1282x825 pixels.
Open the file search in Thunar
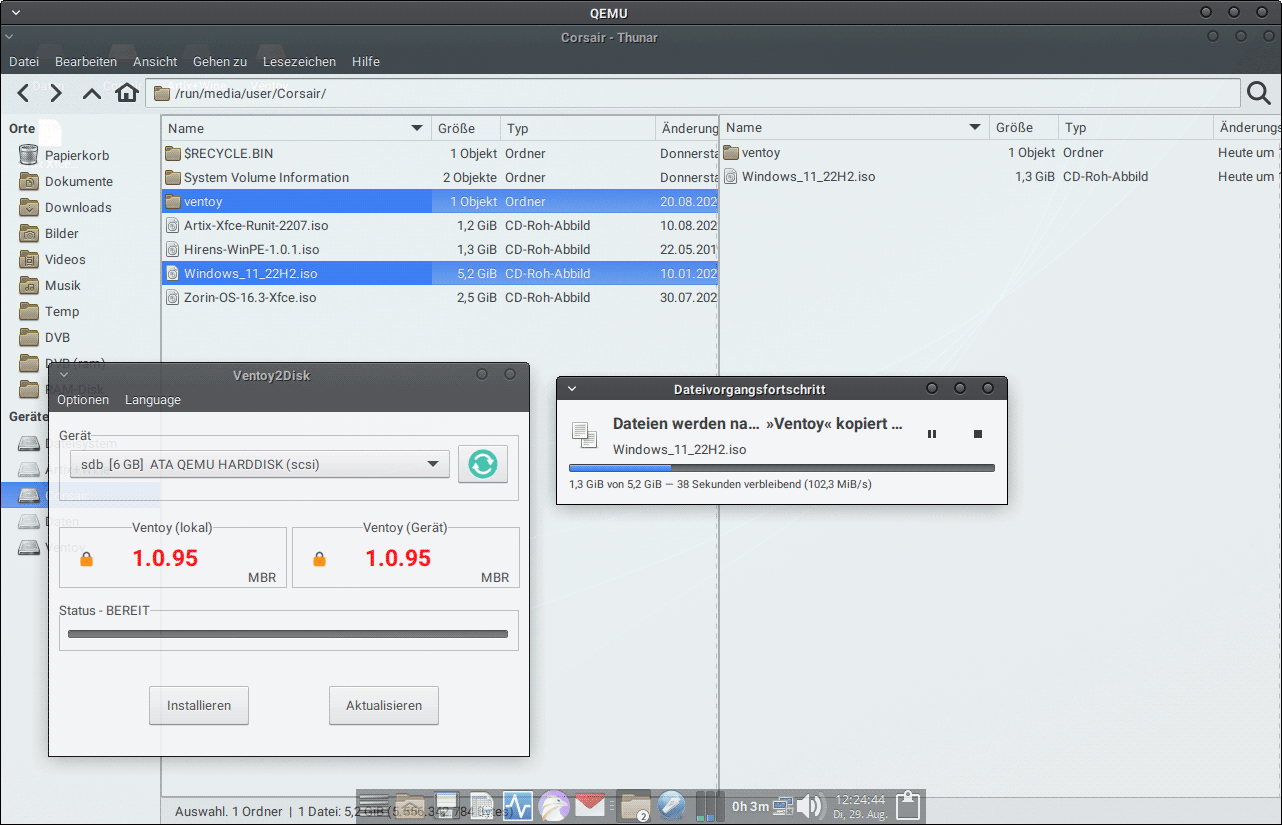(x=1258, y=92)
